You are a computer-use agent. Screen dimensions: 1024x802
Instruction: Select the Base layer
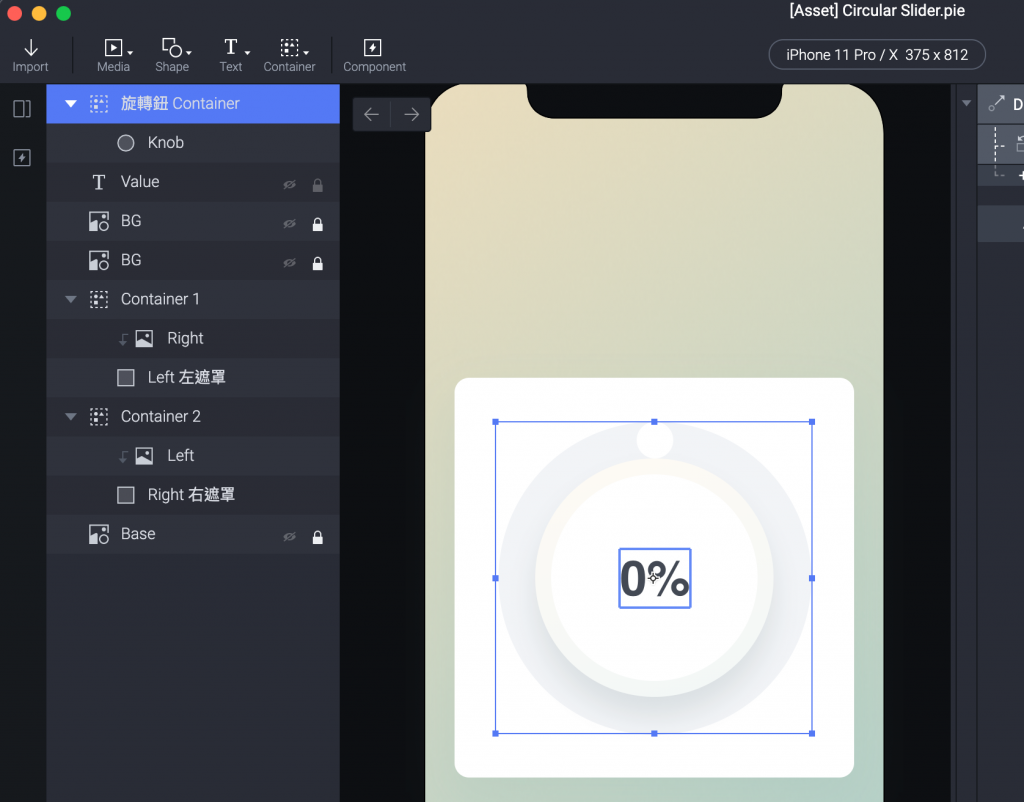[x=193, y=534]
